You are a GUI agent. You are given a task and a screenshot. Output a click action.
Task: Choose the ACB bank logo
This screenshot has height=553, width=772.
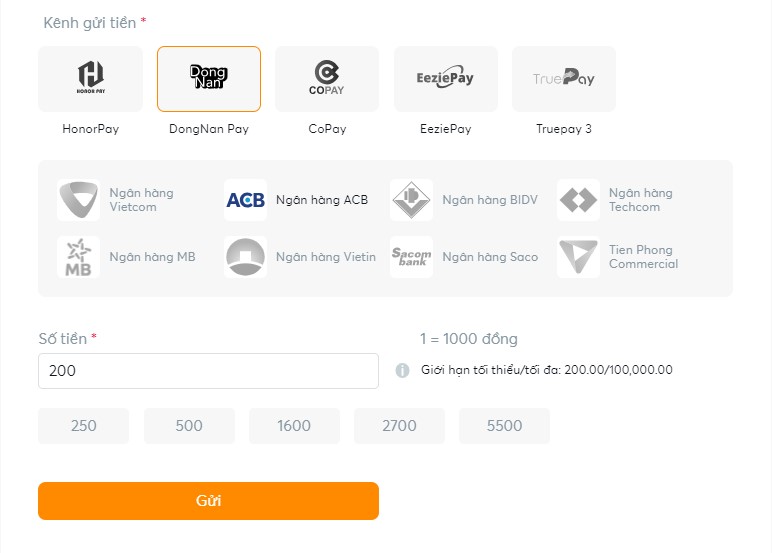point(245,200)
